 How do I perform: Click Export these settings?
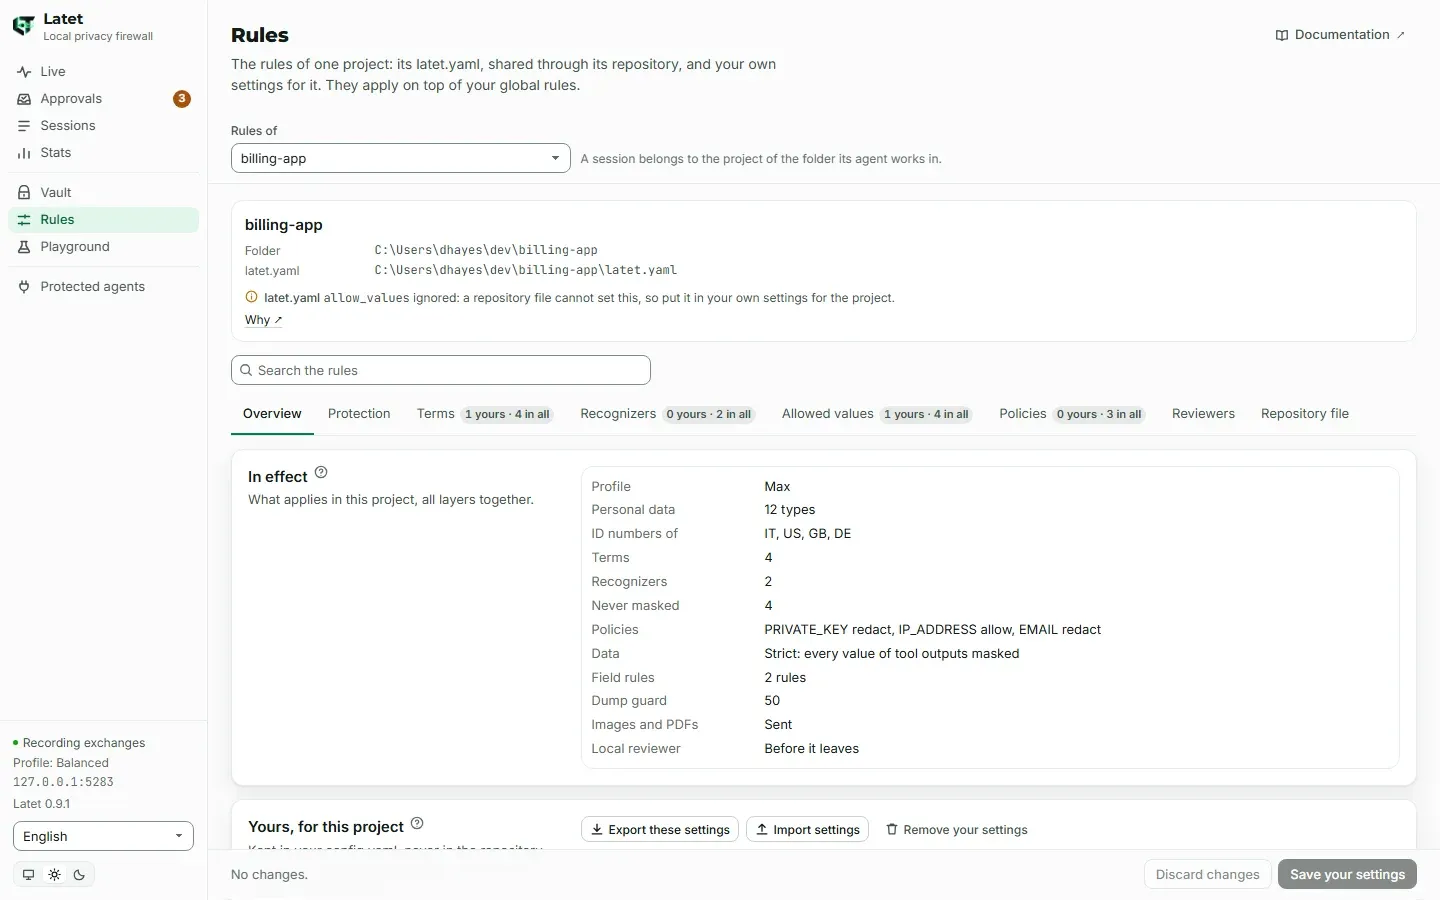coord(660,830)
